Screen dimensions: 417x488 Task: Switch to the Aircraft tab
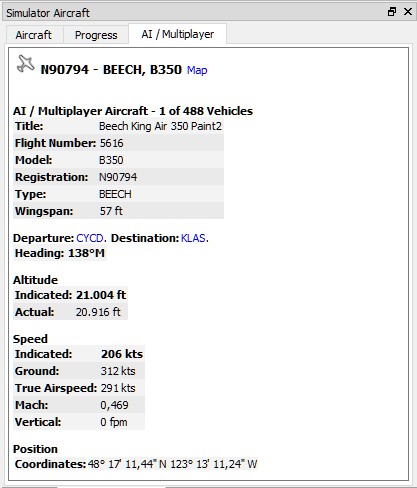(33, 35)
